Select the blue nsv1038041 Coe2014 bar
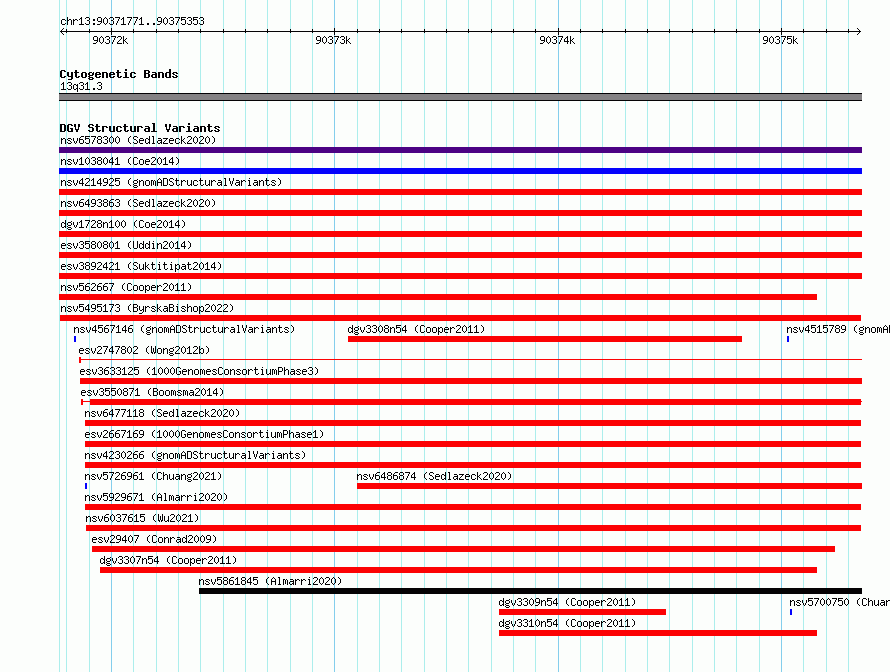The width and height of the screenshot is (890, 672). (x=460, y=171)
